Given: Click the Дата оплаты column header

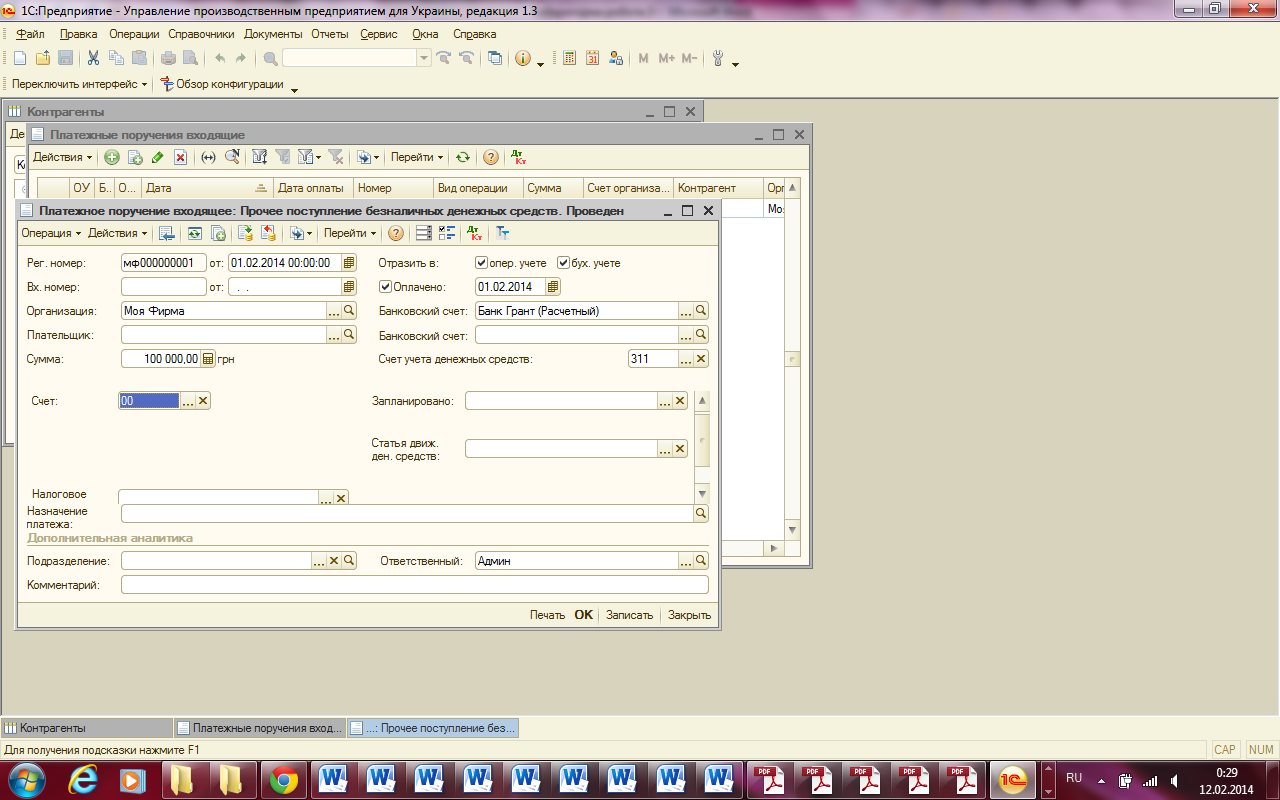Looking at the screenshot, I should tap(313, 188).
